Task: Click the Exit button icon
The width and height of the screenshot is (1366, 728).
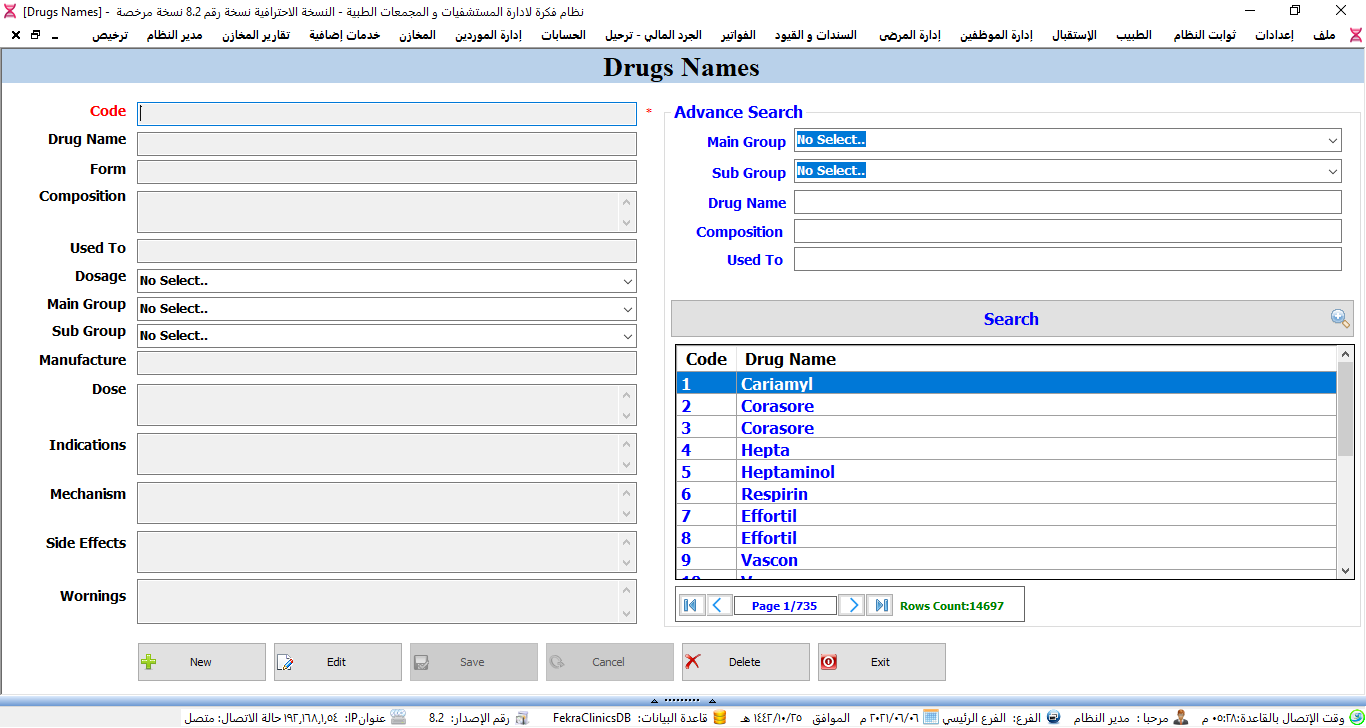Action: (x=829, y=662)
